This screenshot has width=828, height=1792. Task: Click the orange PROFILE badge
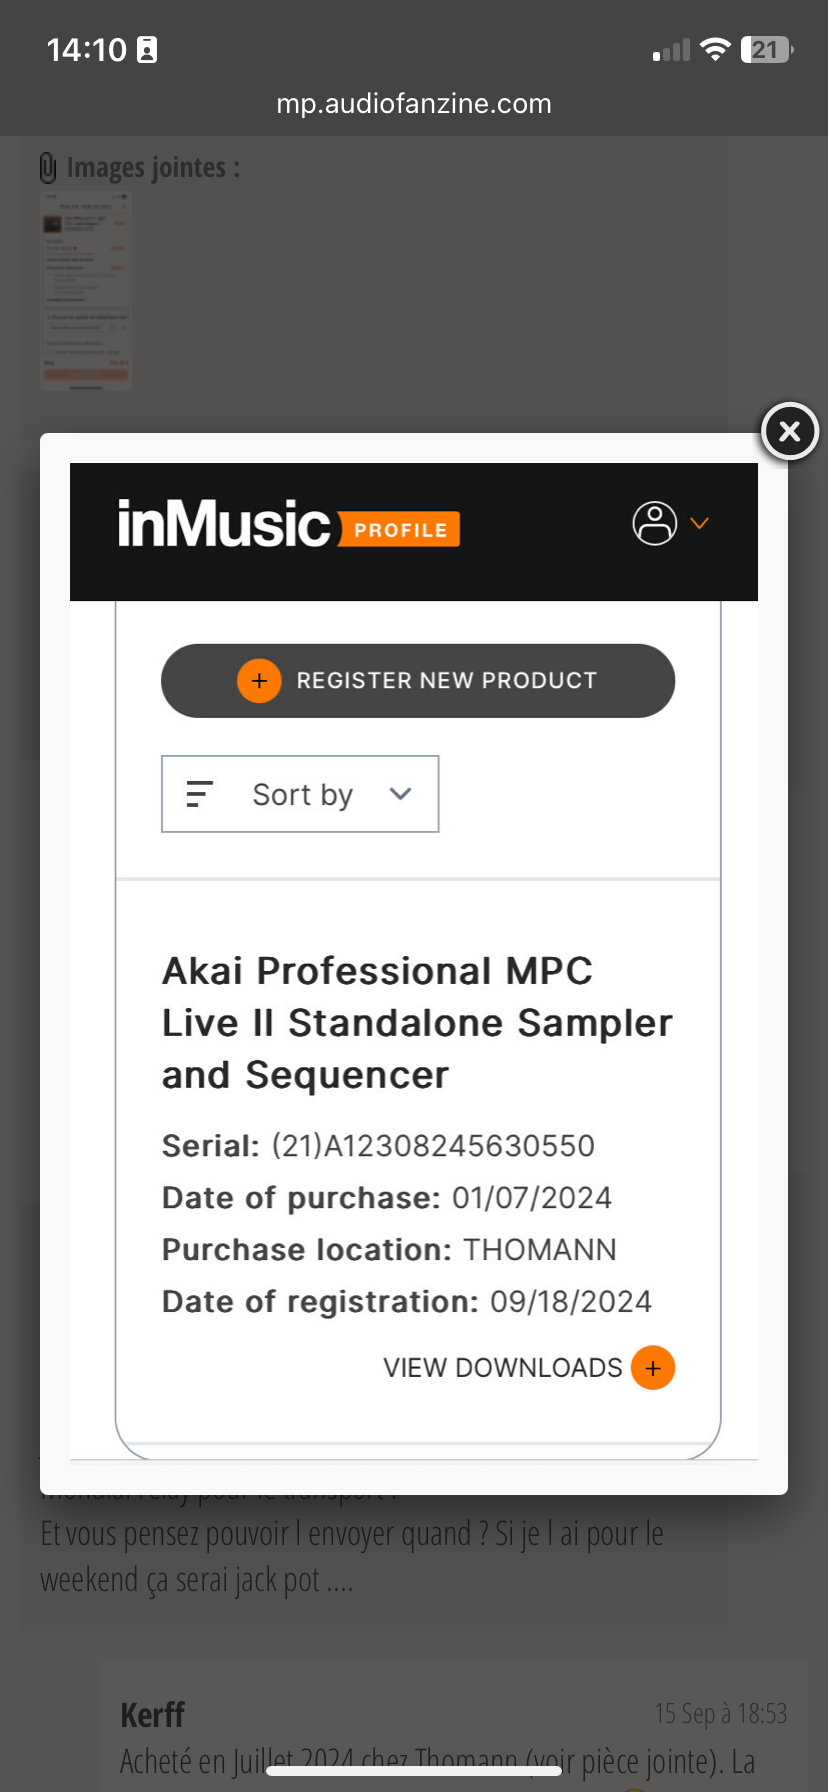point(400,530)
